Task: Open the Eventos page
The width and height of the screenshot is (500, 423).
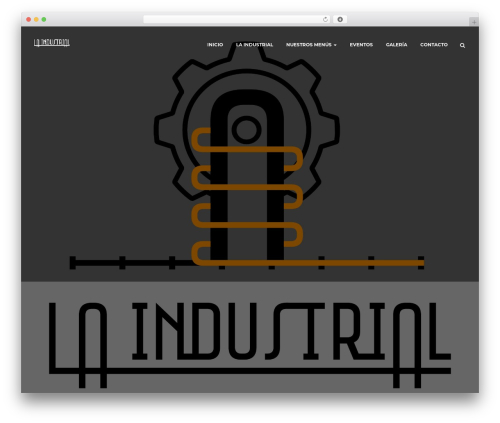Action: point(361,45)
